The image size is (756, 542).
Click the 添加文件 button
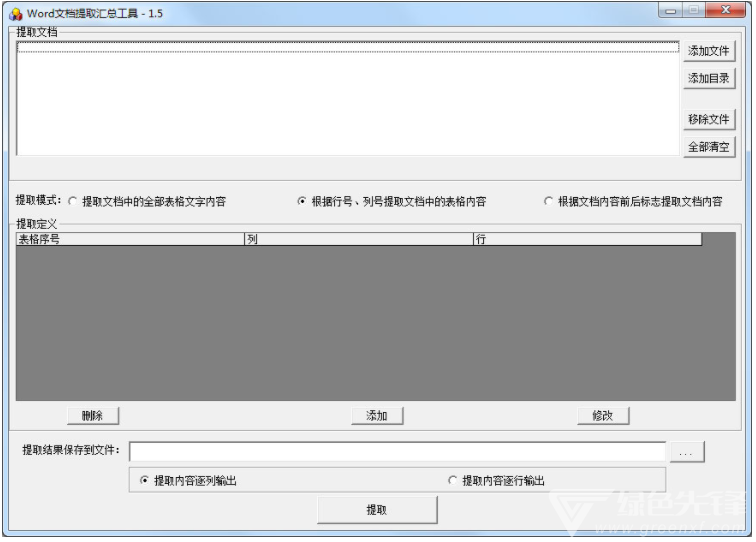point(709,51)
